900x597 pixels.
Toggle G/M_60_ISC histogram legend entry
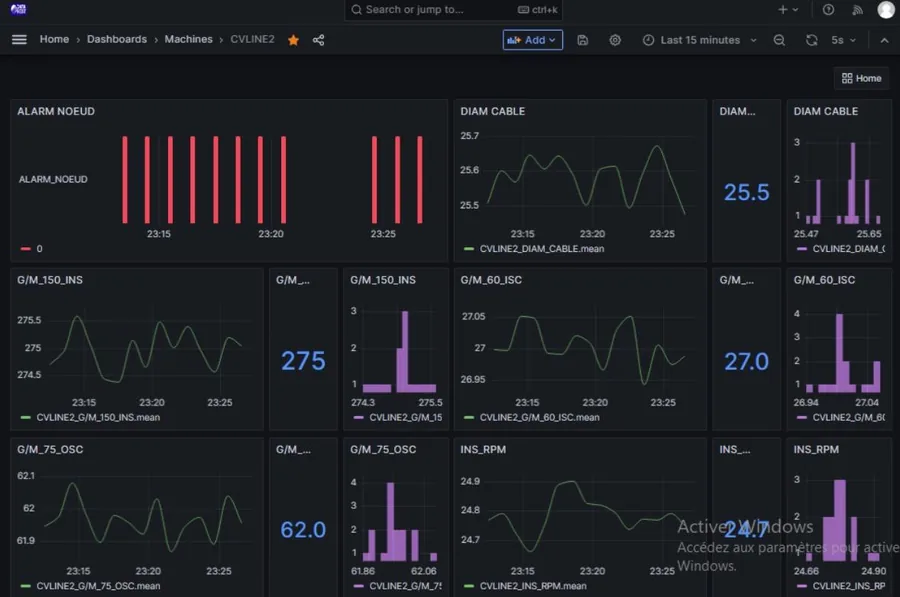848,417
